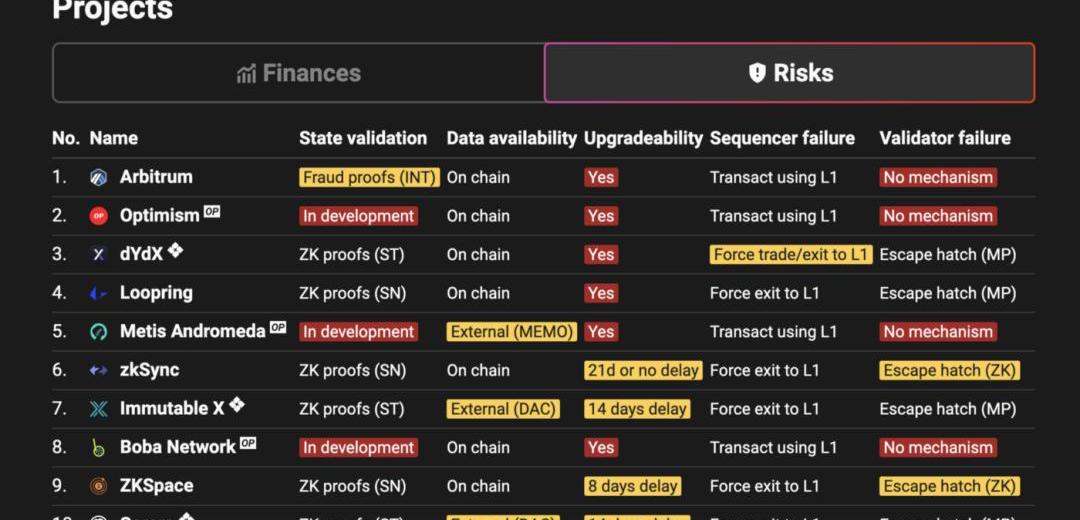
Task: Select the Risks tab
Action: click(789, 73)
